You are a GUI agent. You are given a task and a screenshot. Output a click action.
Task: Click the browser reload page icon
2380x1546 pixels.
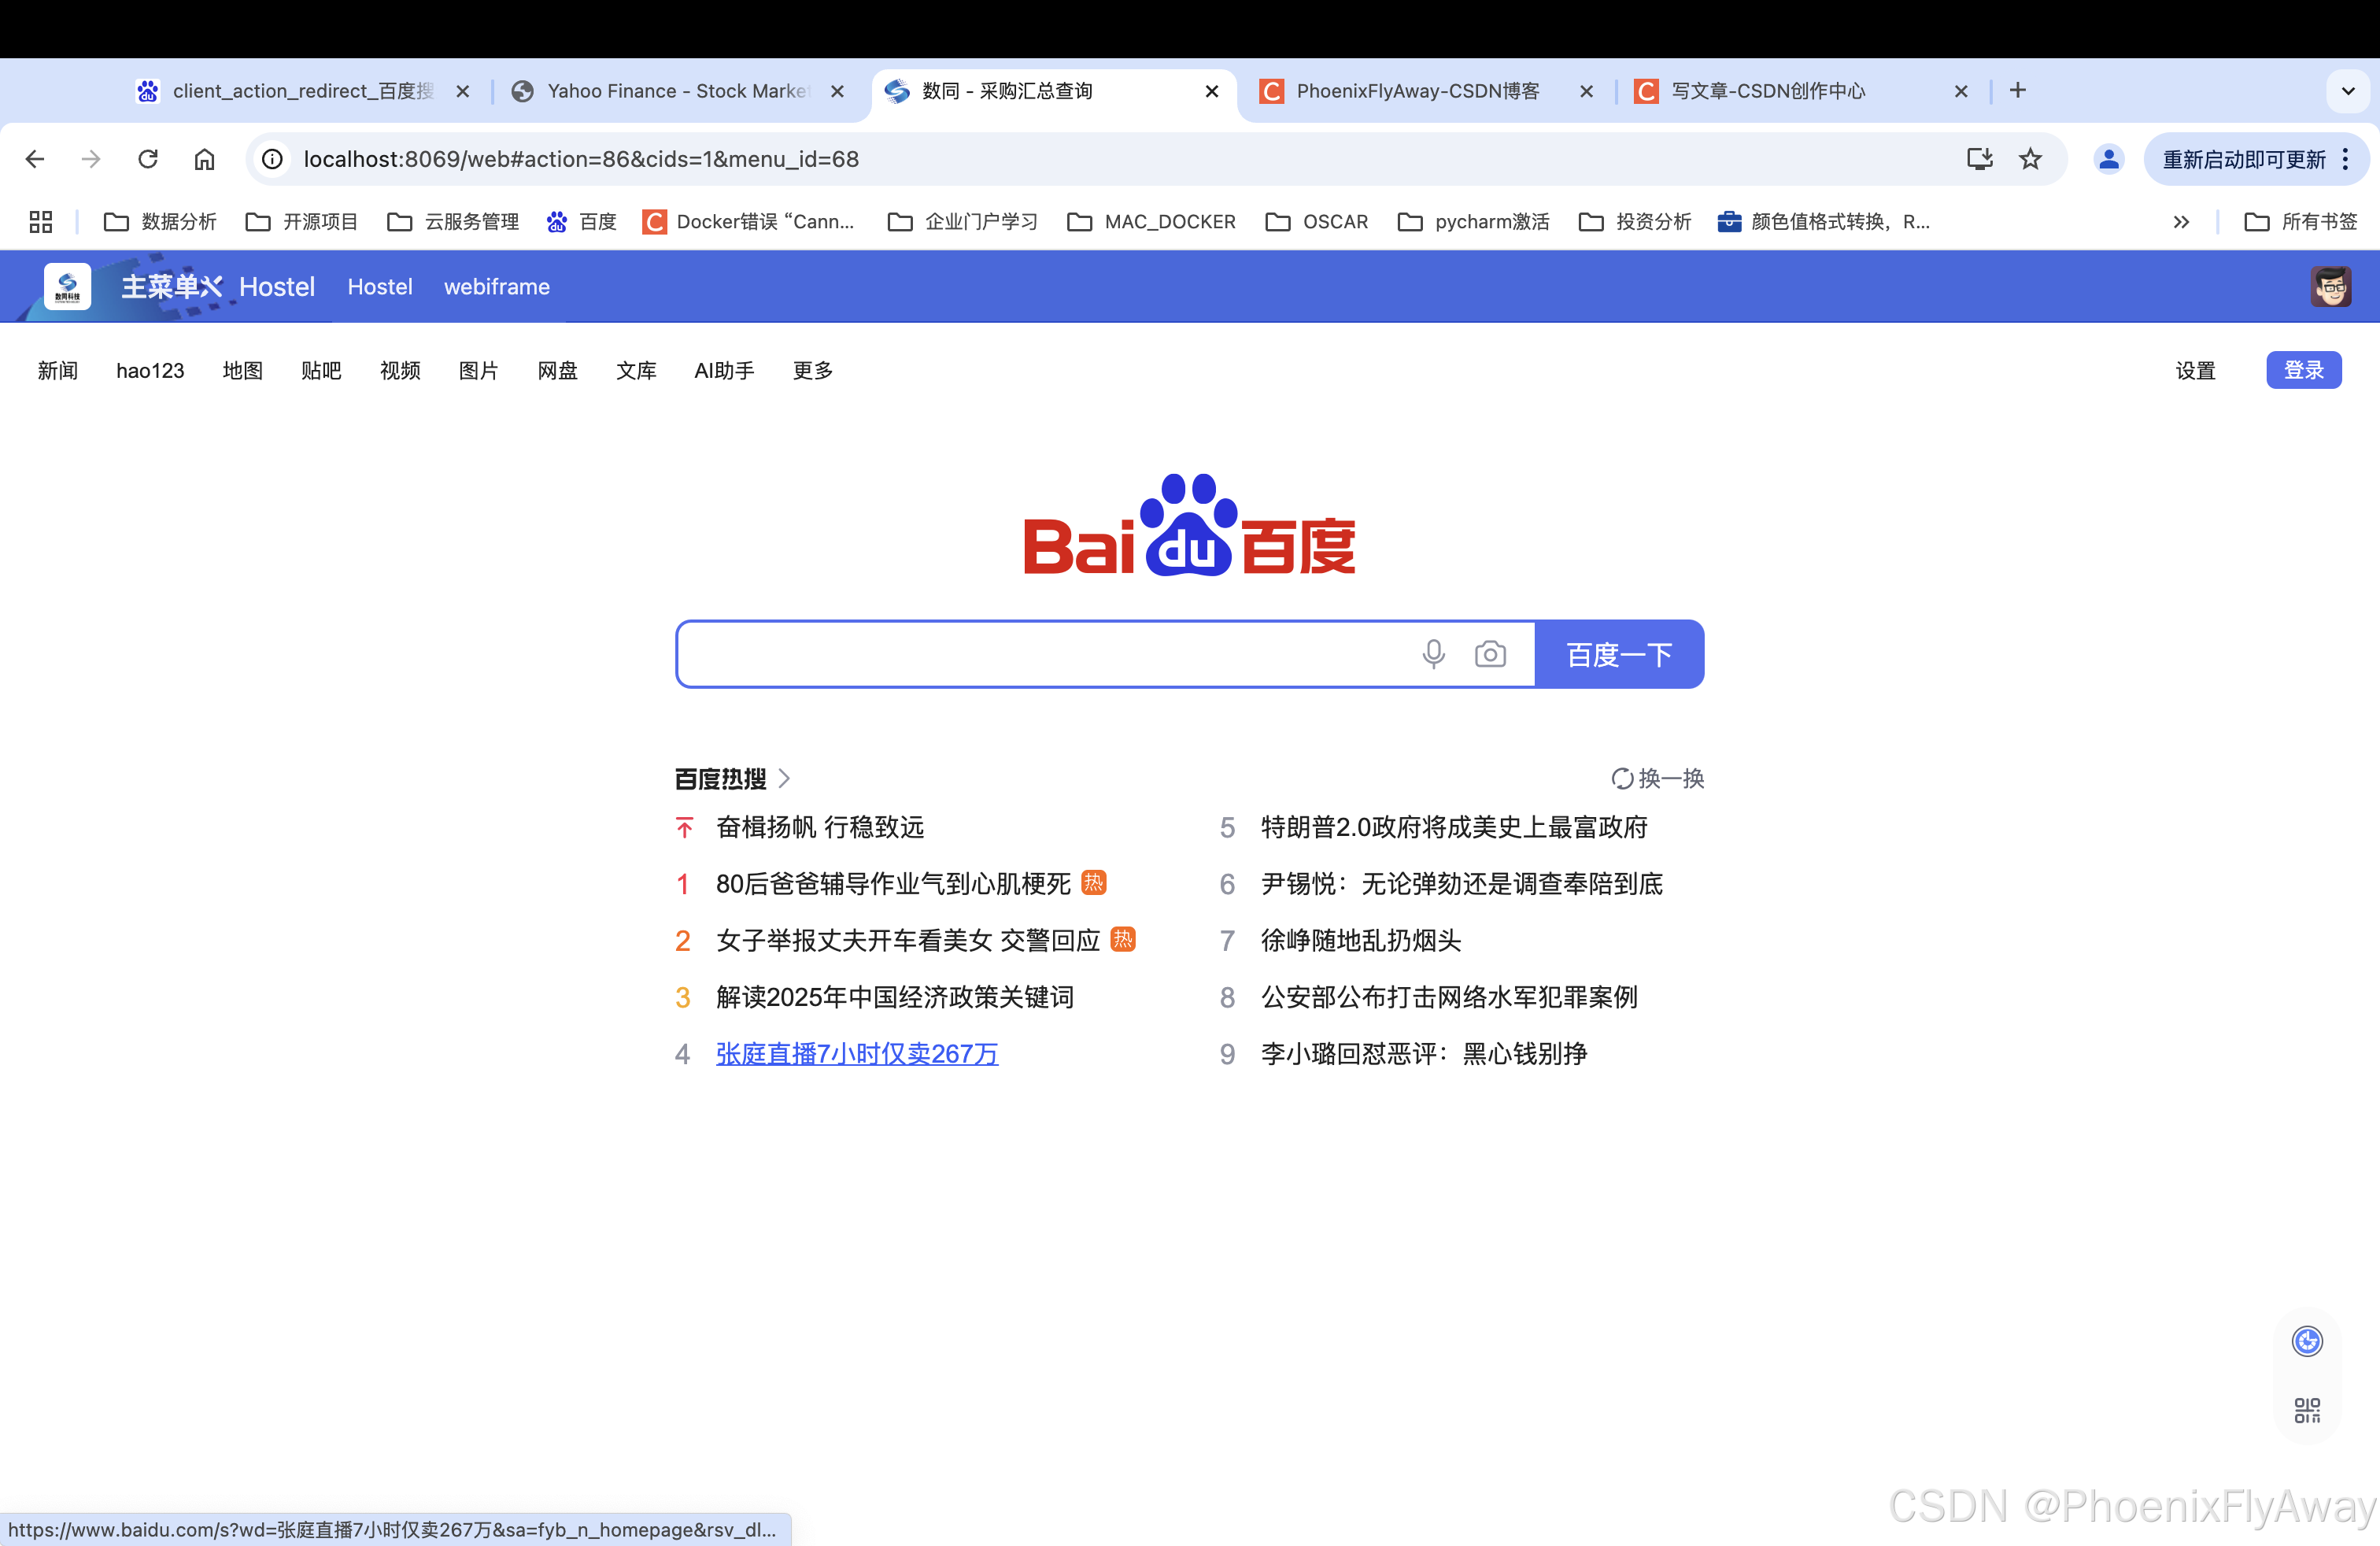[148, 159]
